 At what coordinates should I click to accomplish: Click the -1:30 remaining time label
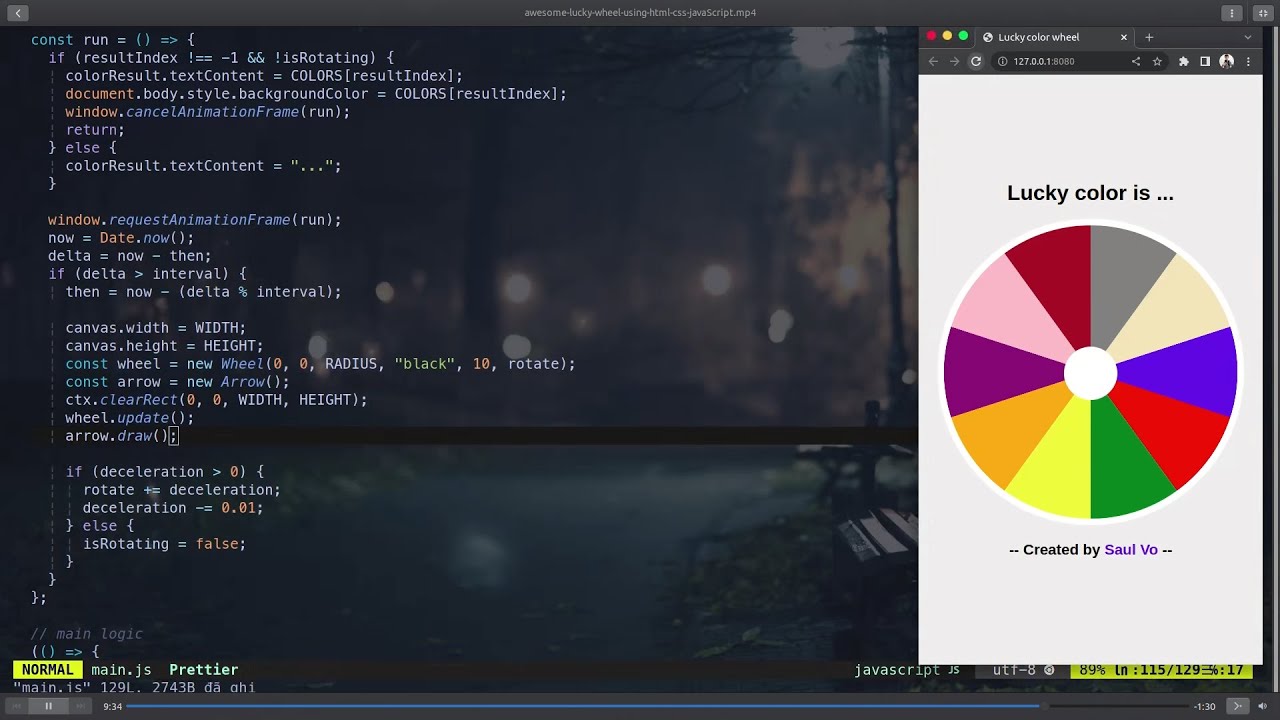pyautogui.click(x=1205, y=706)
